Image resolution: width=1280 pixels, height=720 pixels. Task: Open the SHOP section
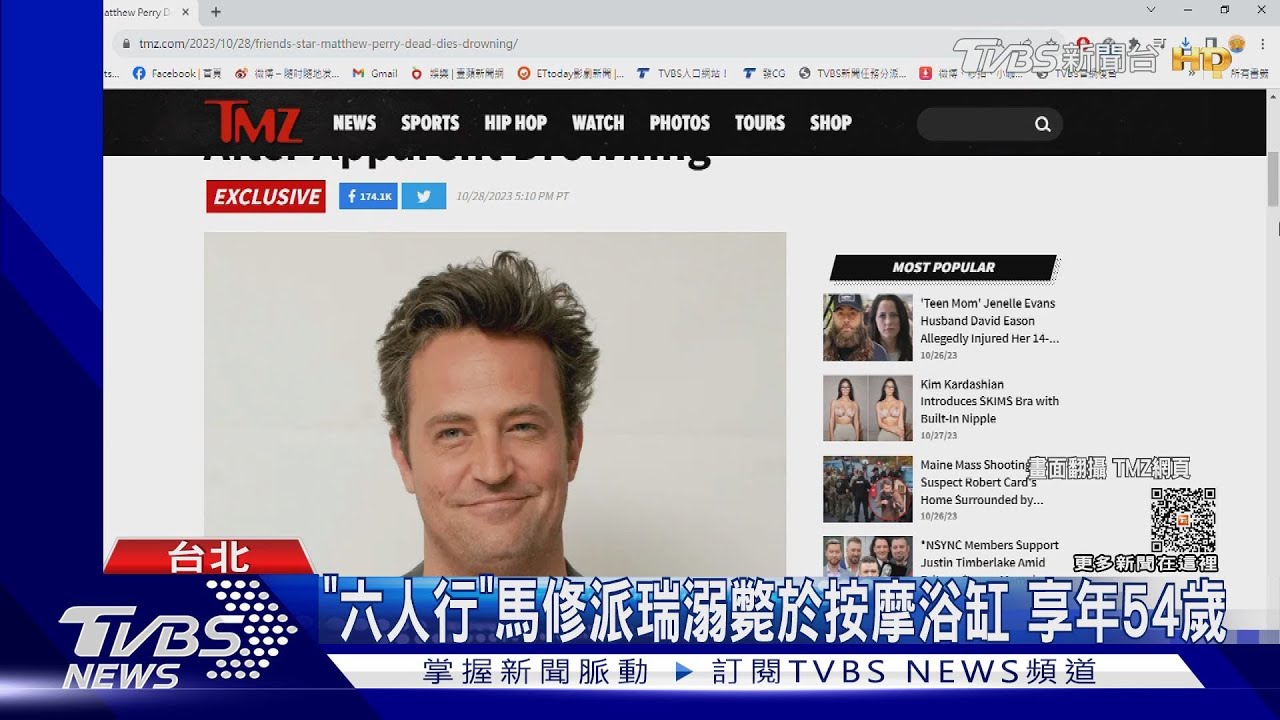point(830,123)
